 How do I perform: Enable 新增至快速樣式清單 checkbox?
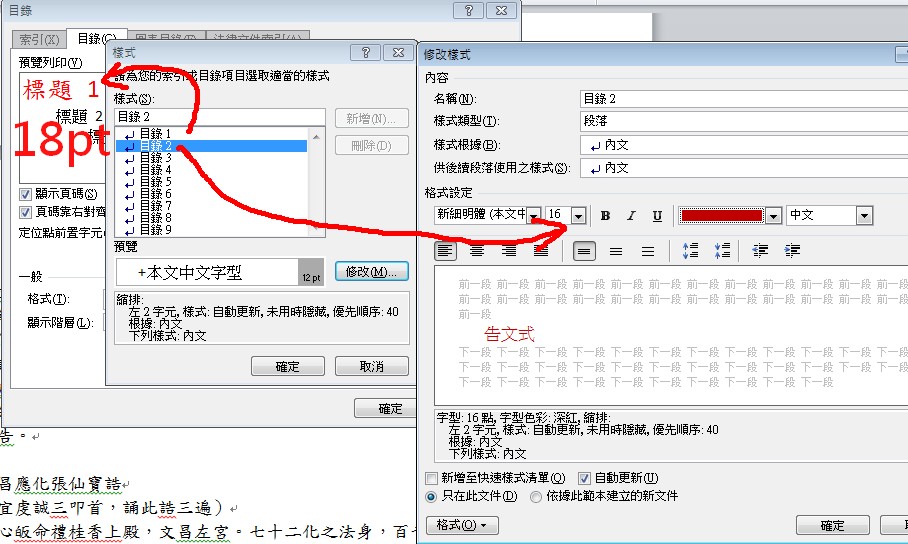(x=432, y=479)
